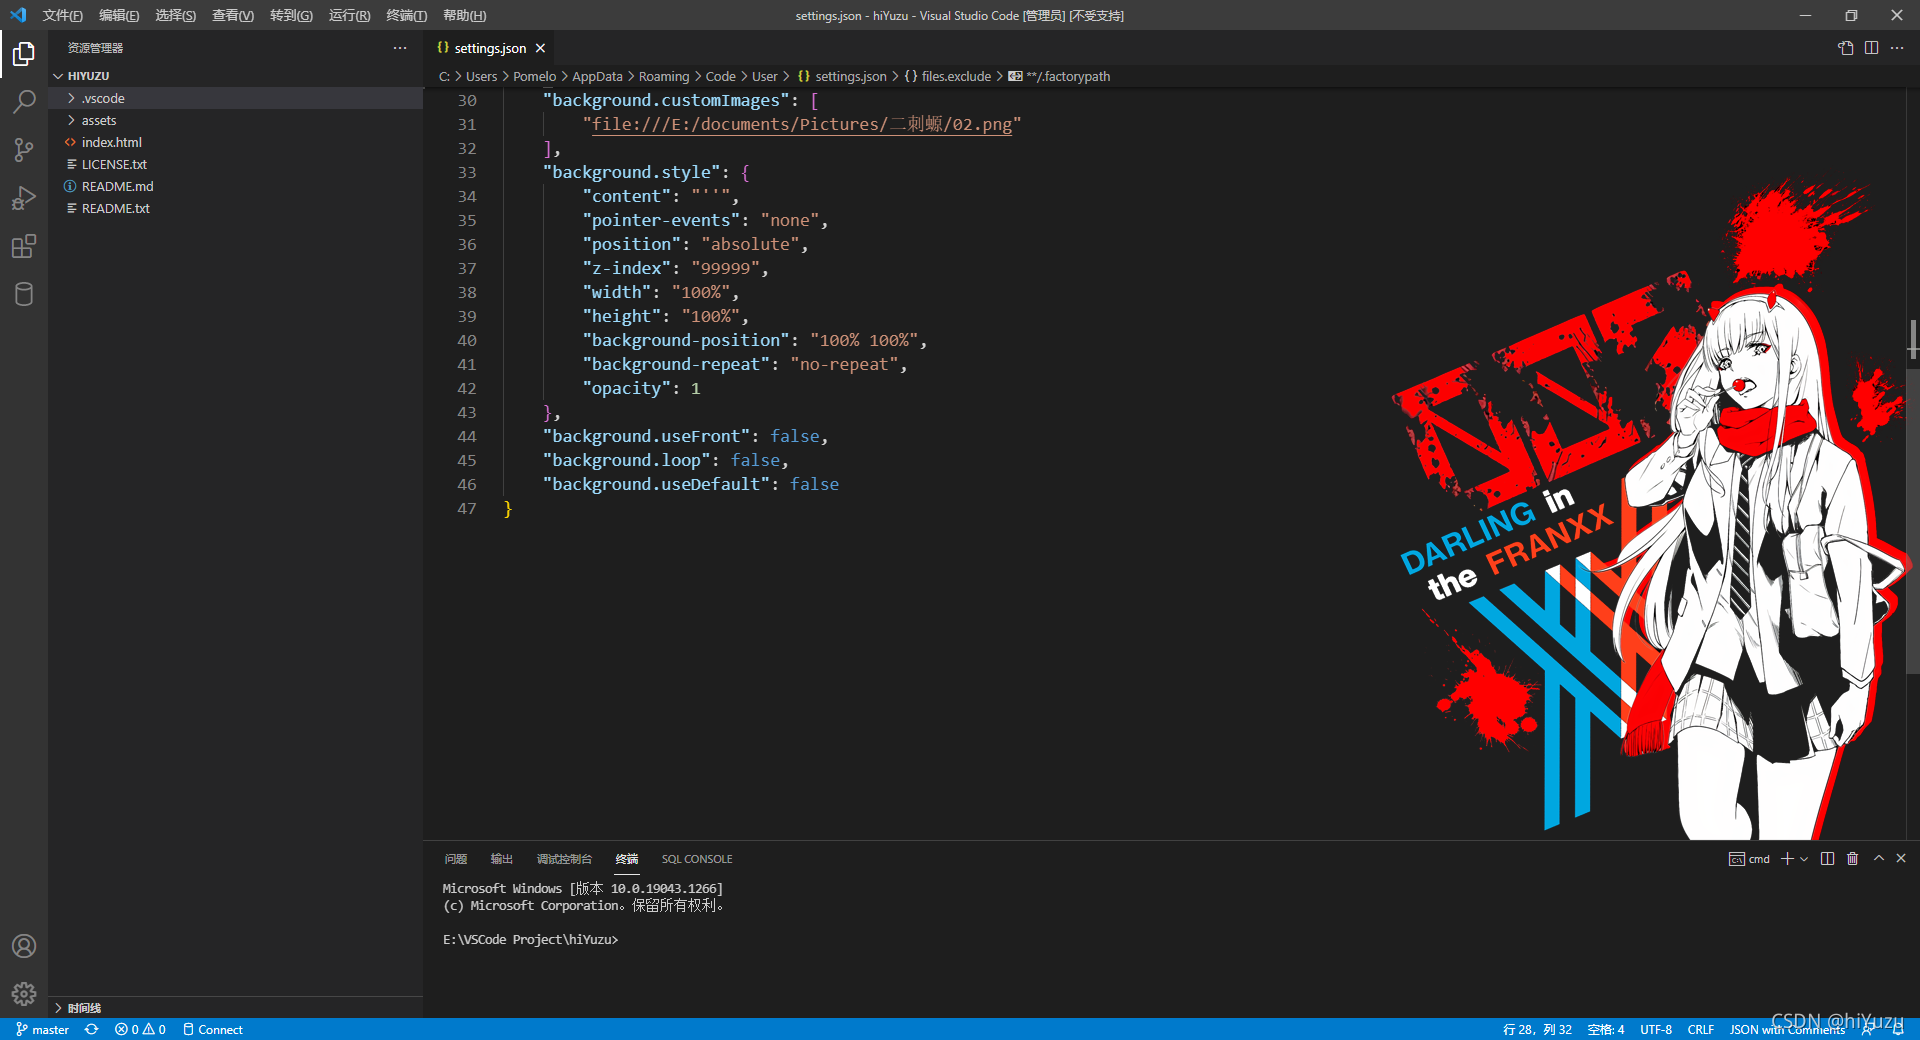Open the Source Control view
The width and height of the screenshot is (1920, 1040).
(24, 150)
